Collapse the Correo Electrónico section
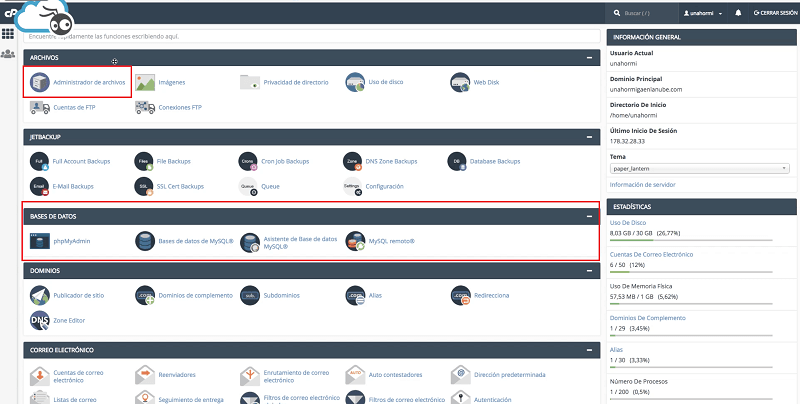The image size is (800, 404). pos(589,350)
